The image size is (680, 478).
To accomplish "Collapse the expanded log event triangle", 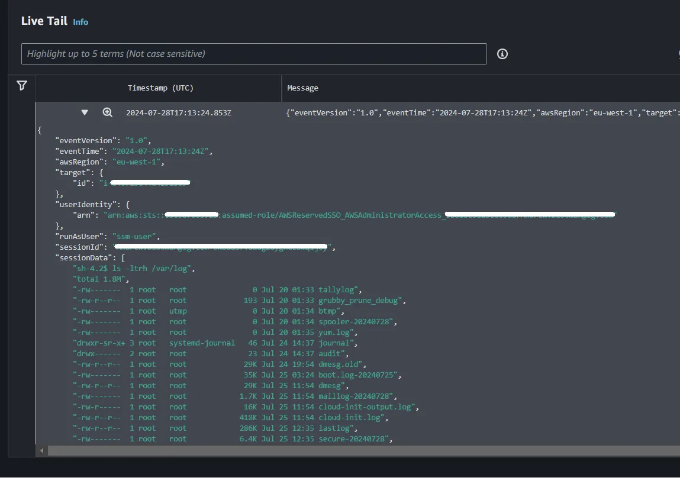I will click(x=85, y=113).
